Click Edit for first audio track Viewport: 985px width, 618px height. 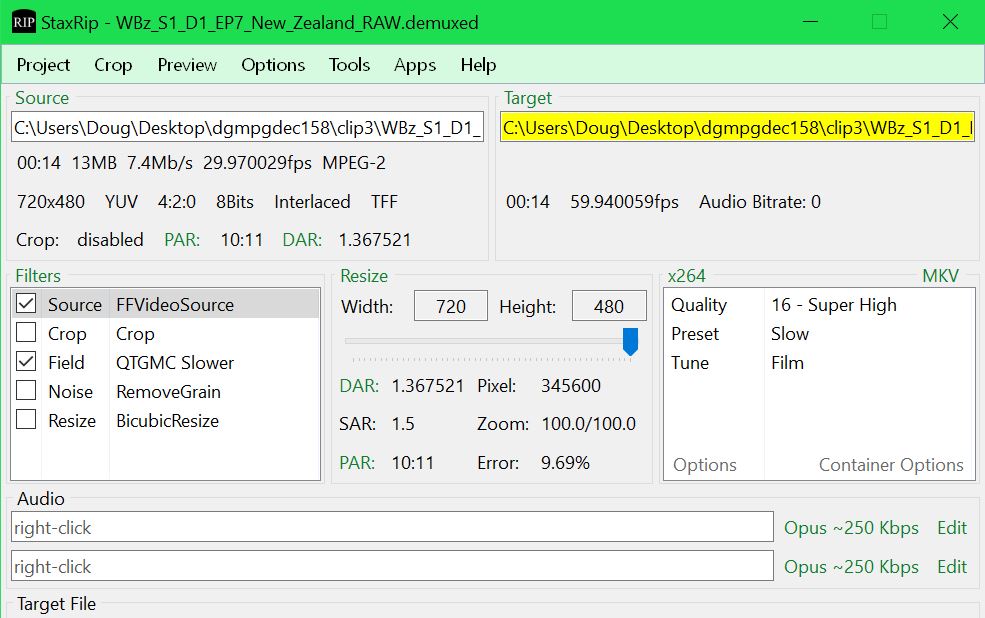pos(952,528)
